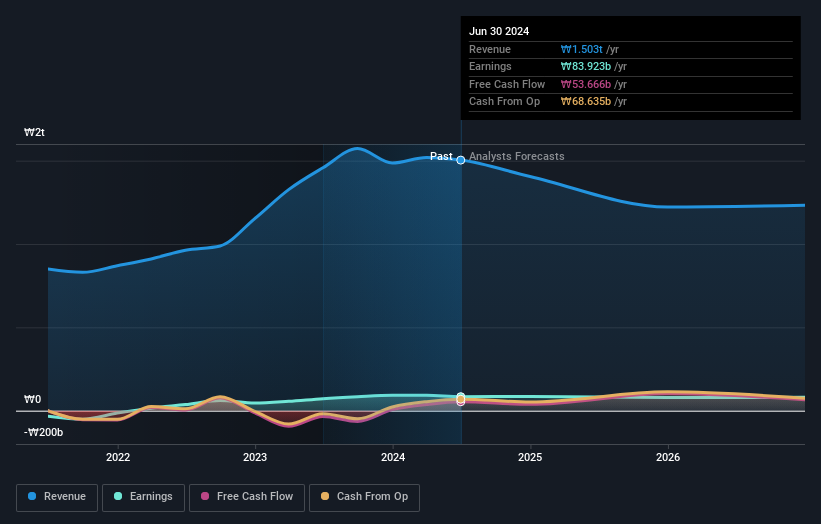Image resolution: width=821 pixels, height=524 pixels.
Task: Click the Analysts Forecasts label
Action: (x=517, y=157)
